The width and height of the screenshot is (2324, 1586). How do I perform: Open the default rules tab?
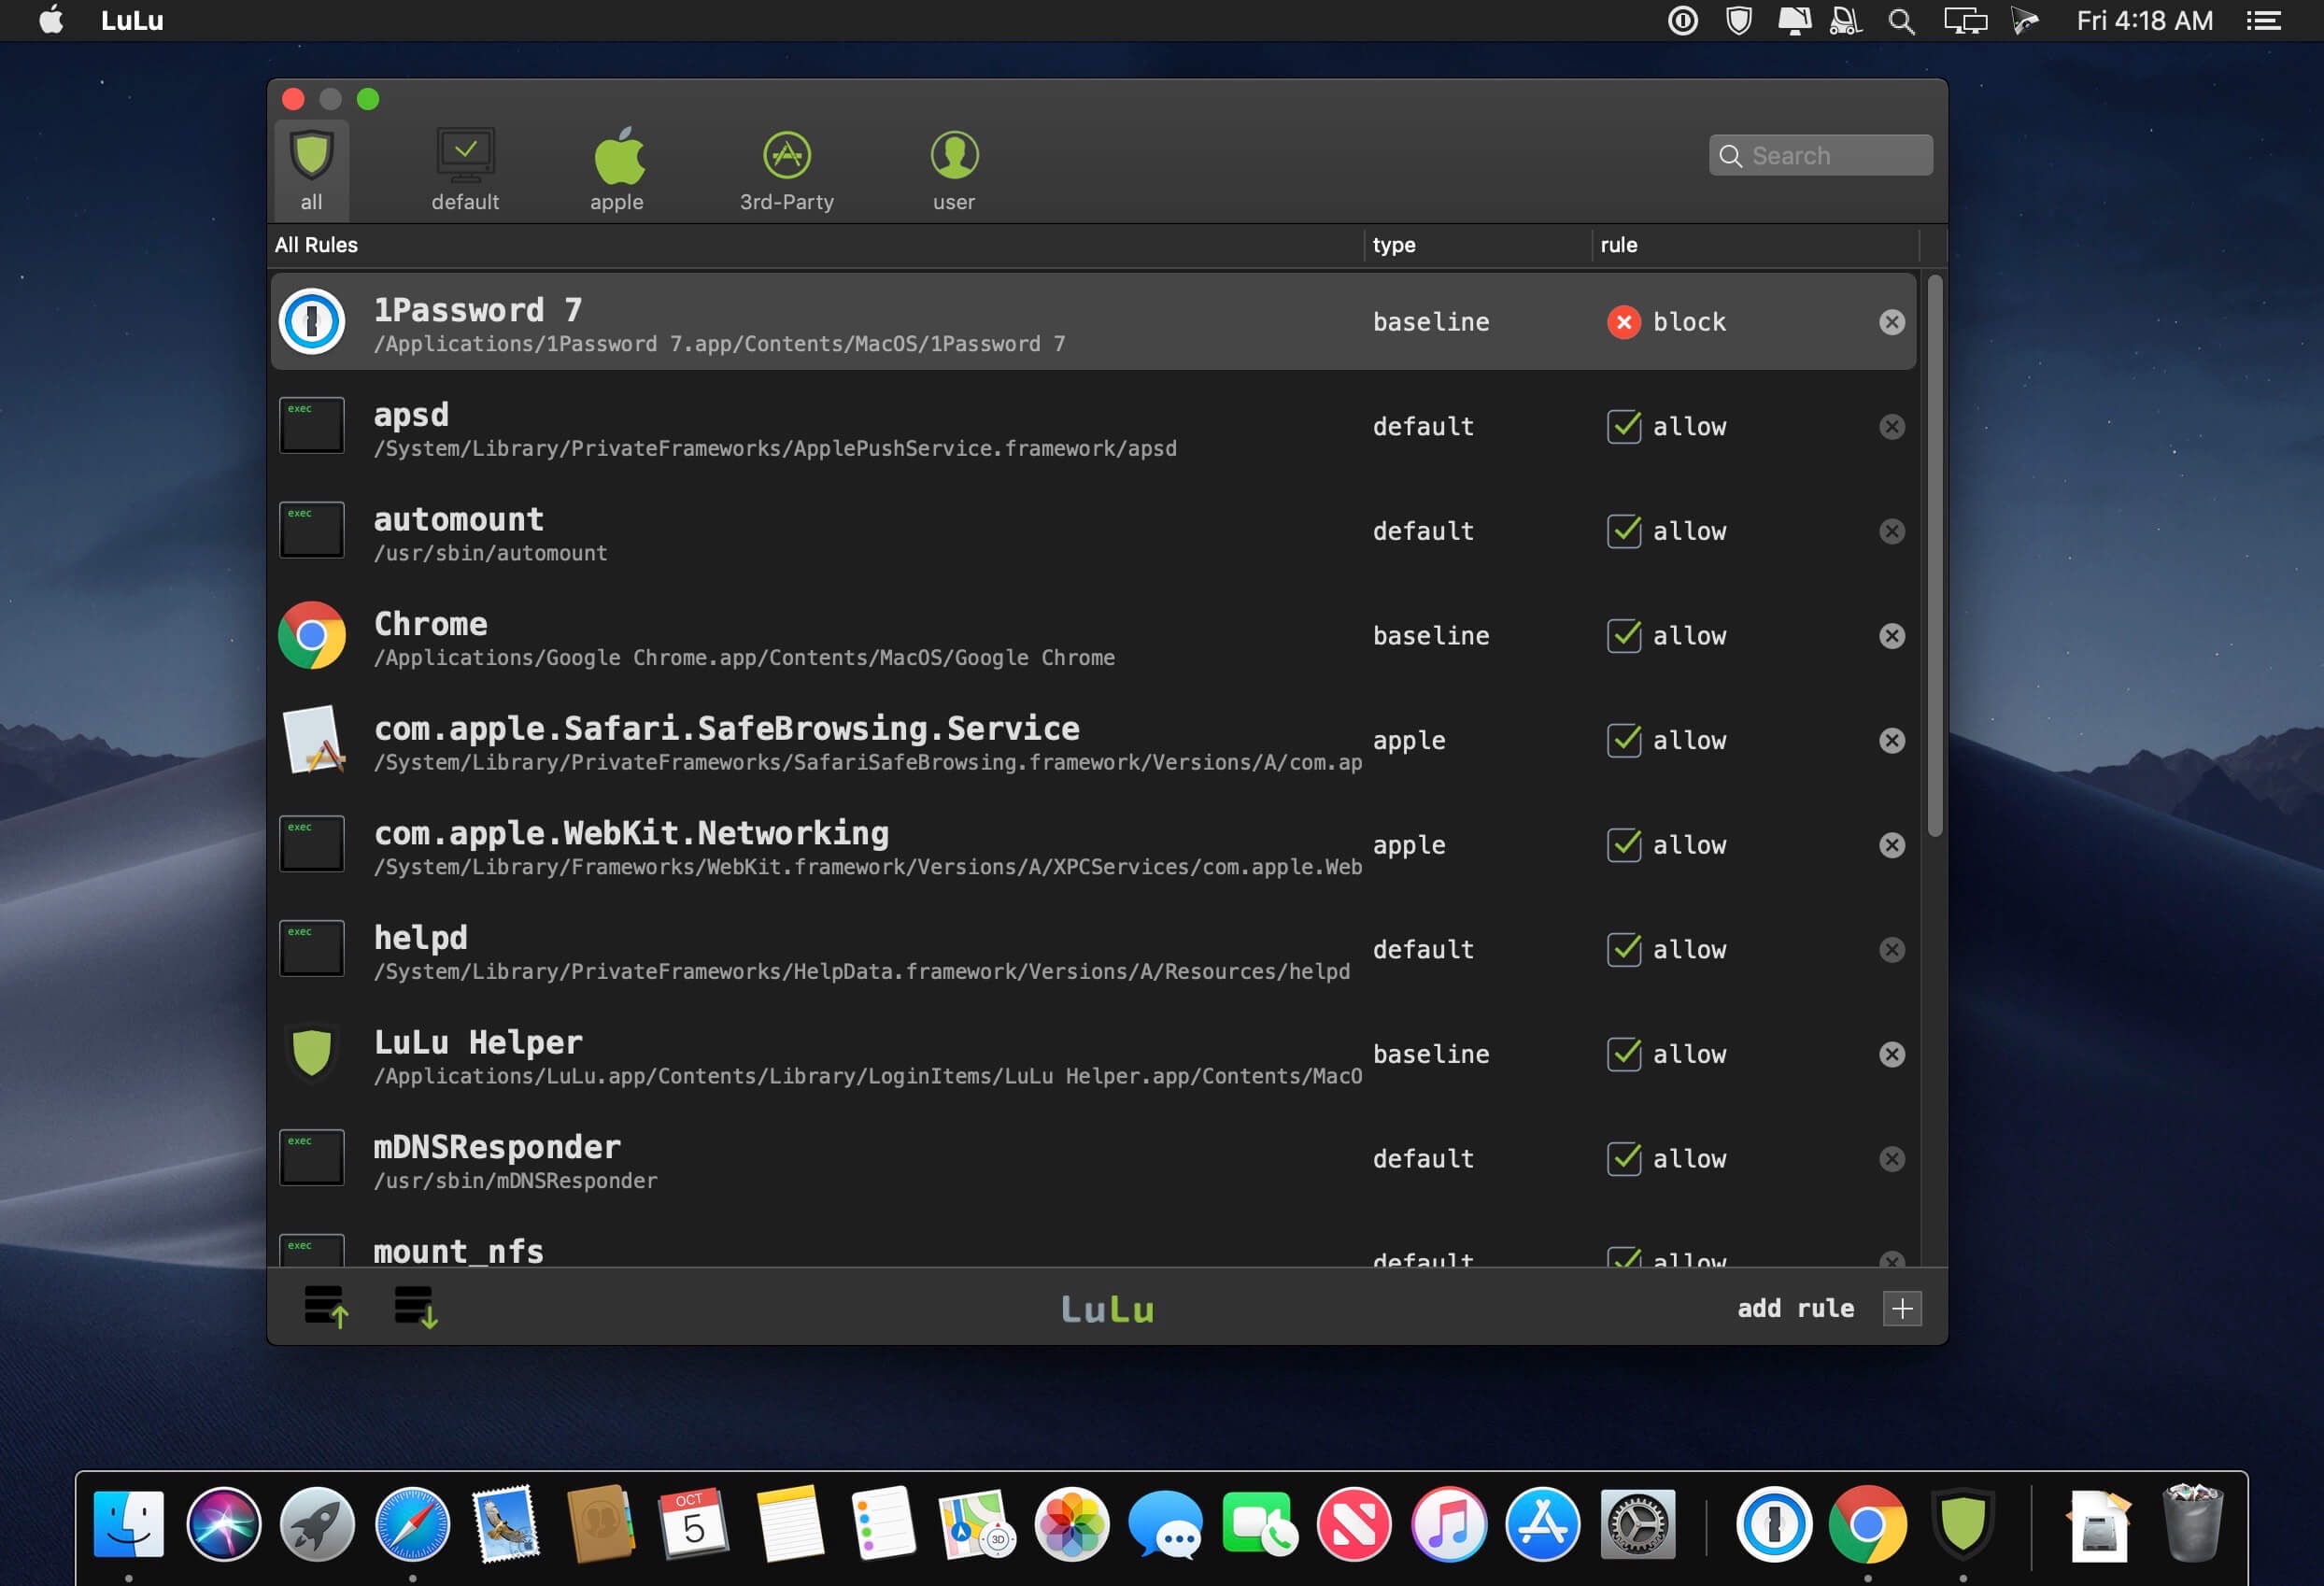(465, 170)
